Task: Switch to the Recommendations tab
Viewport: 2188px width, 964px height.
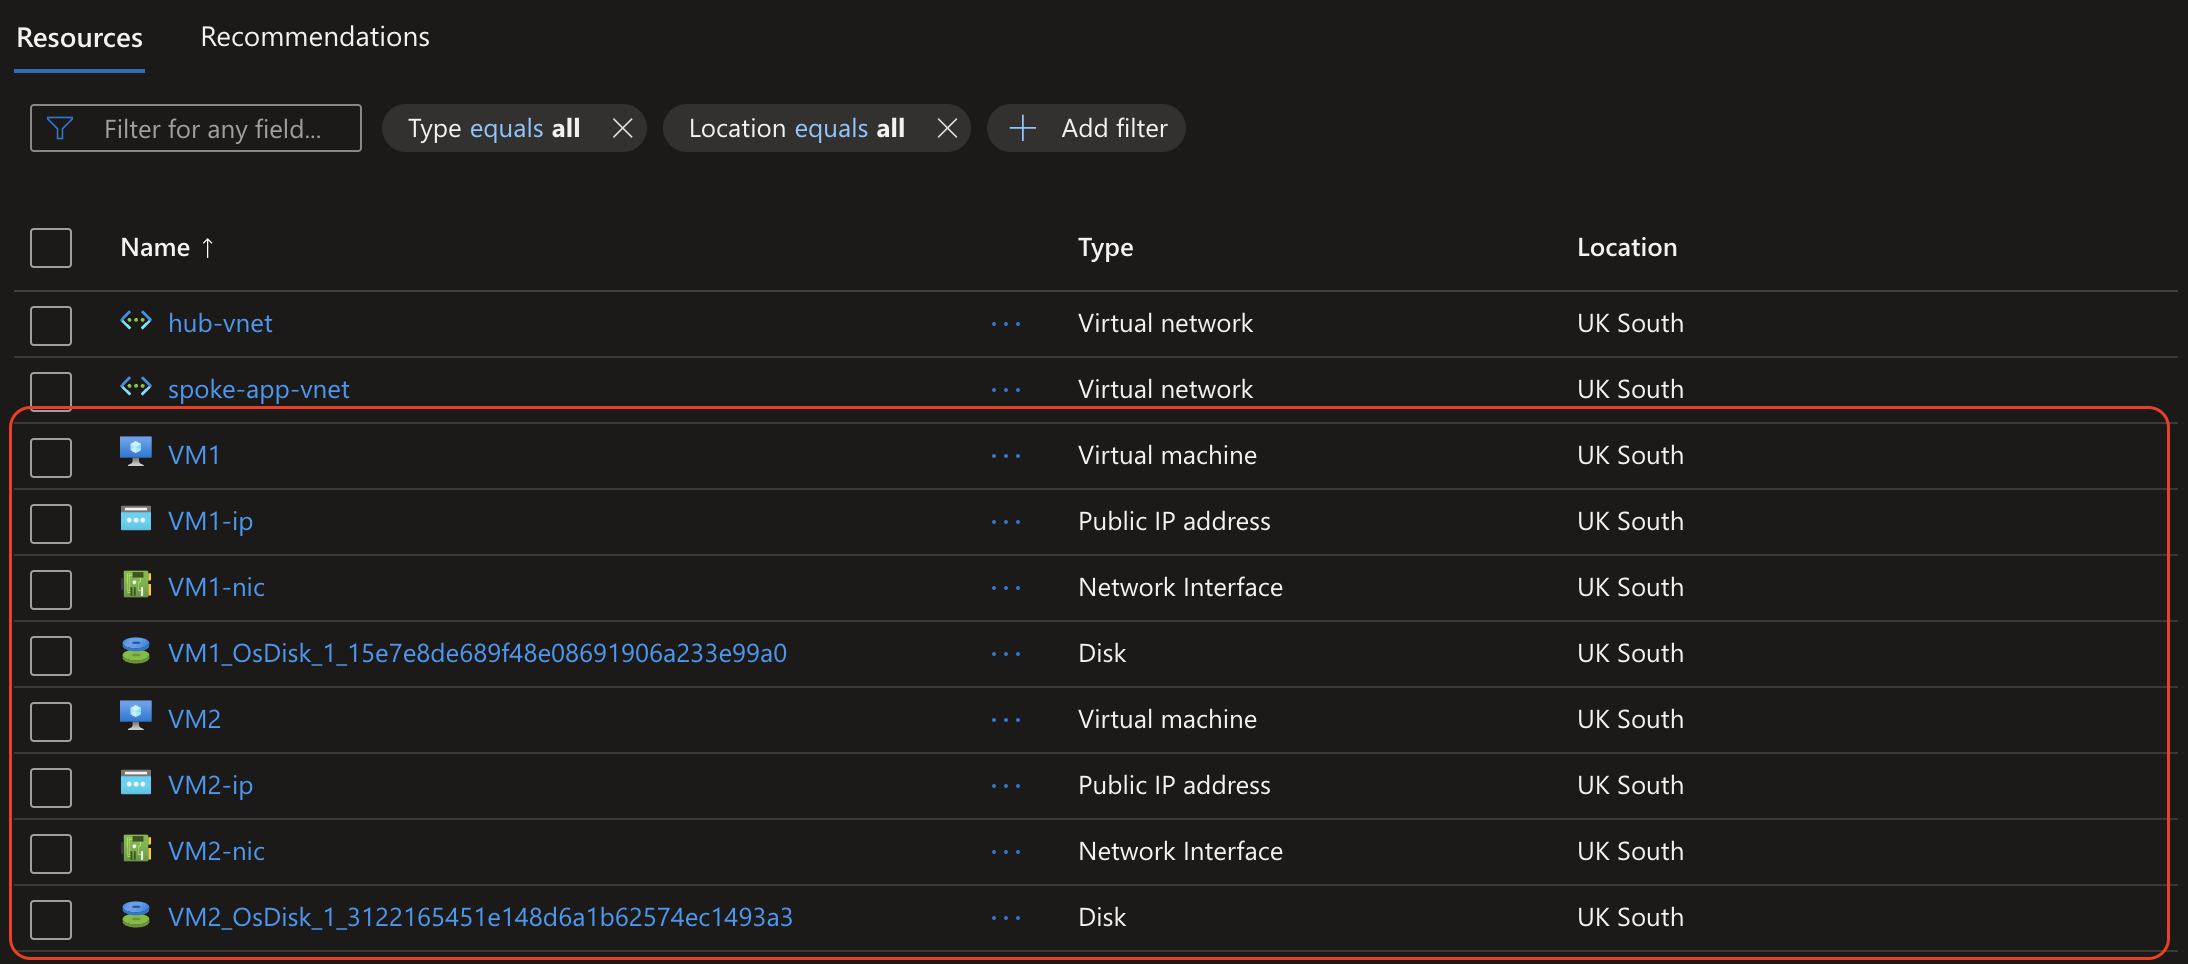Action: point(314,36)
